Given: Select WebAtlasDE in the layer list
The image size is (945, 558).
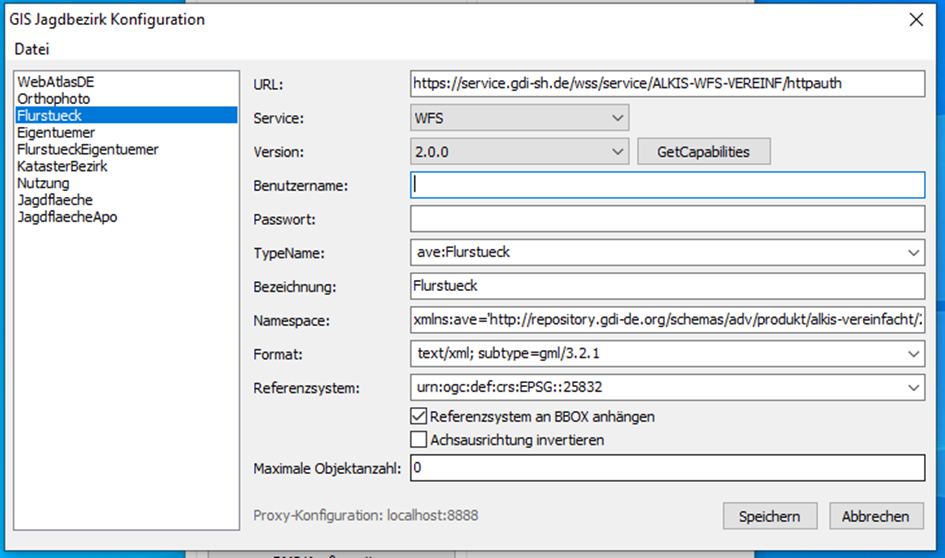Looking at the screenshot, I should click(55, 82).
